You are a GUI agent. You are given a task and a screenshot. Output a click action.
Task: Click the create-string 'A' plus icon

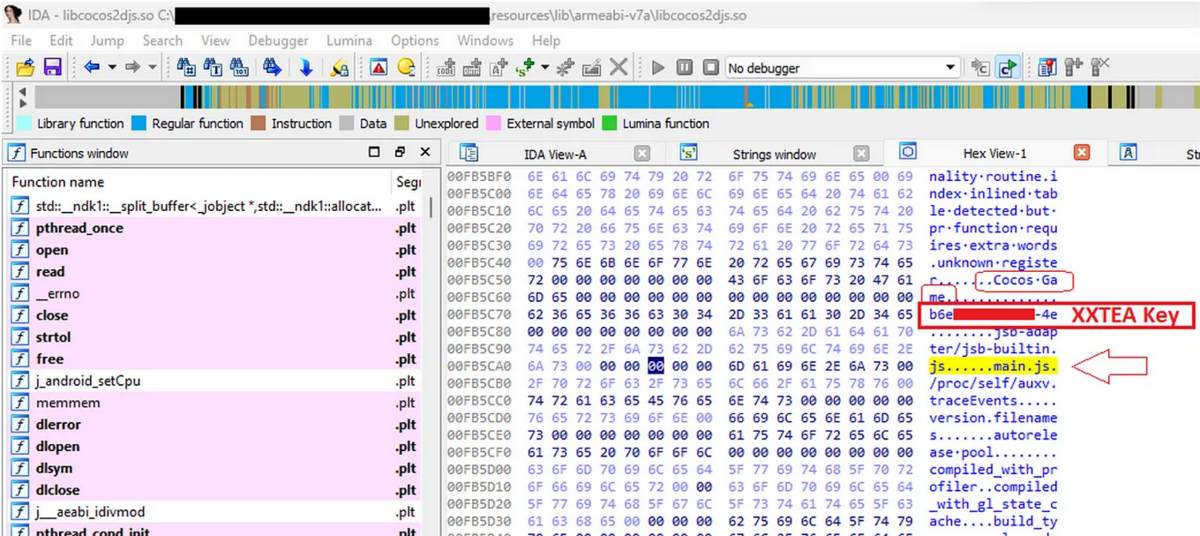click(x=500, y=68)
